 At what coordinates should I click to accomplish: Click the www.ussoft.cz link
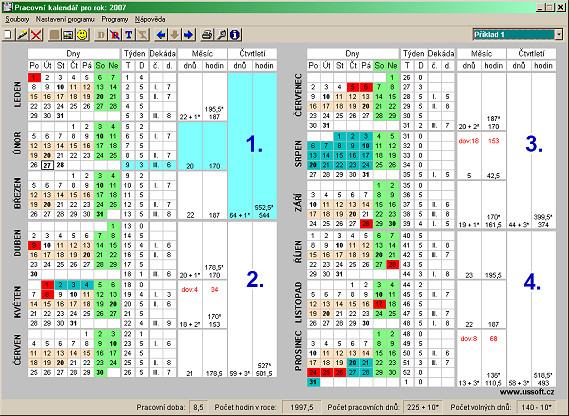[527, 392]
